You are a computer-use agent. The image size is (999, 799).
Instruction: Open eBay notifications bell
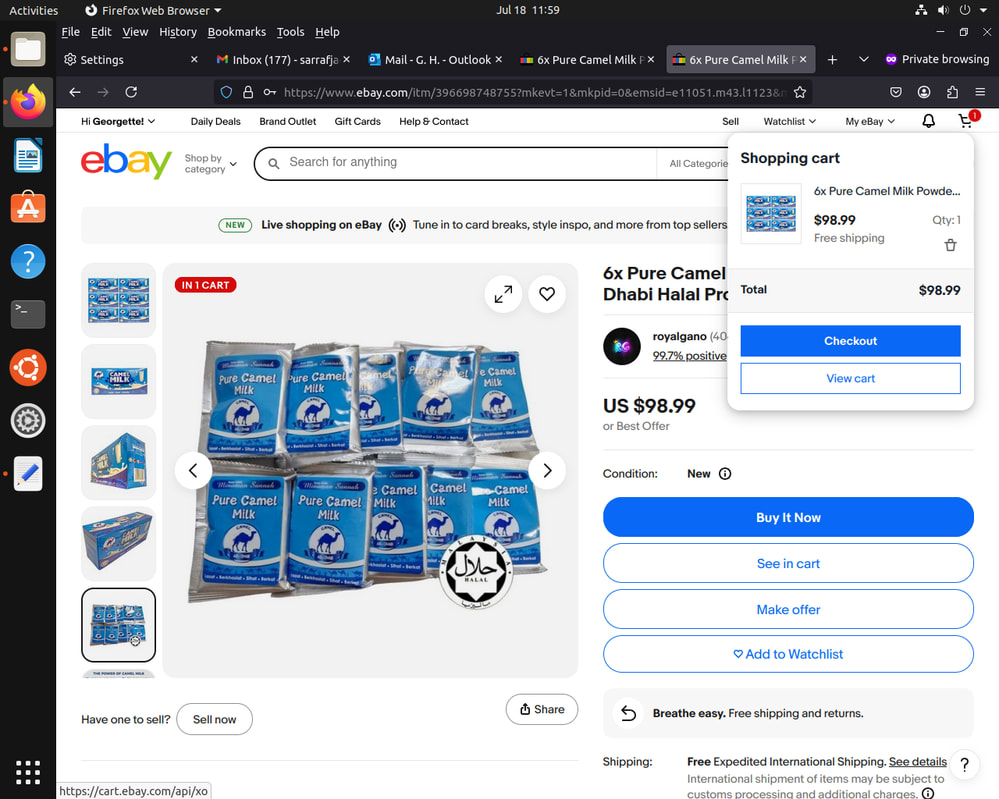tap(929, 121)
